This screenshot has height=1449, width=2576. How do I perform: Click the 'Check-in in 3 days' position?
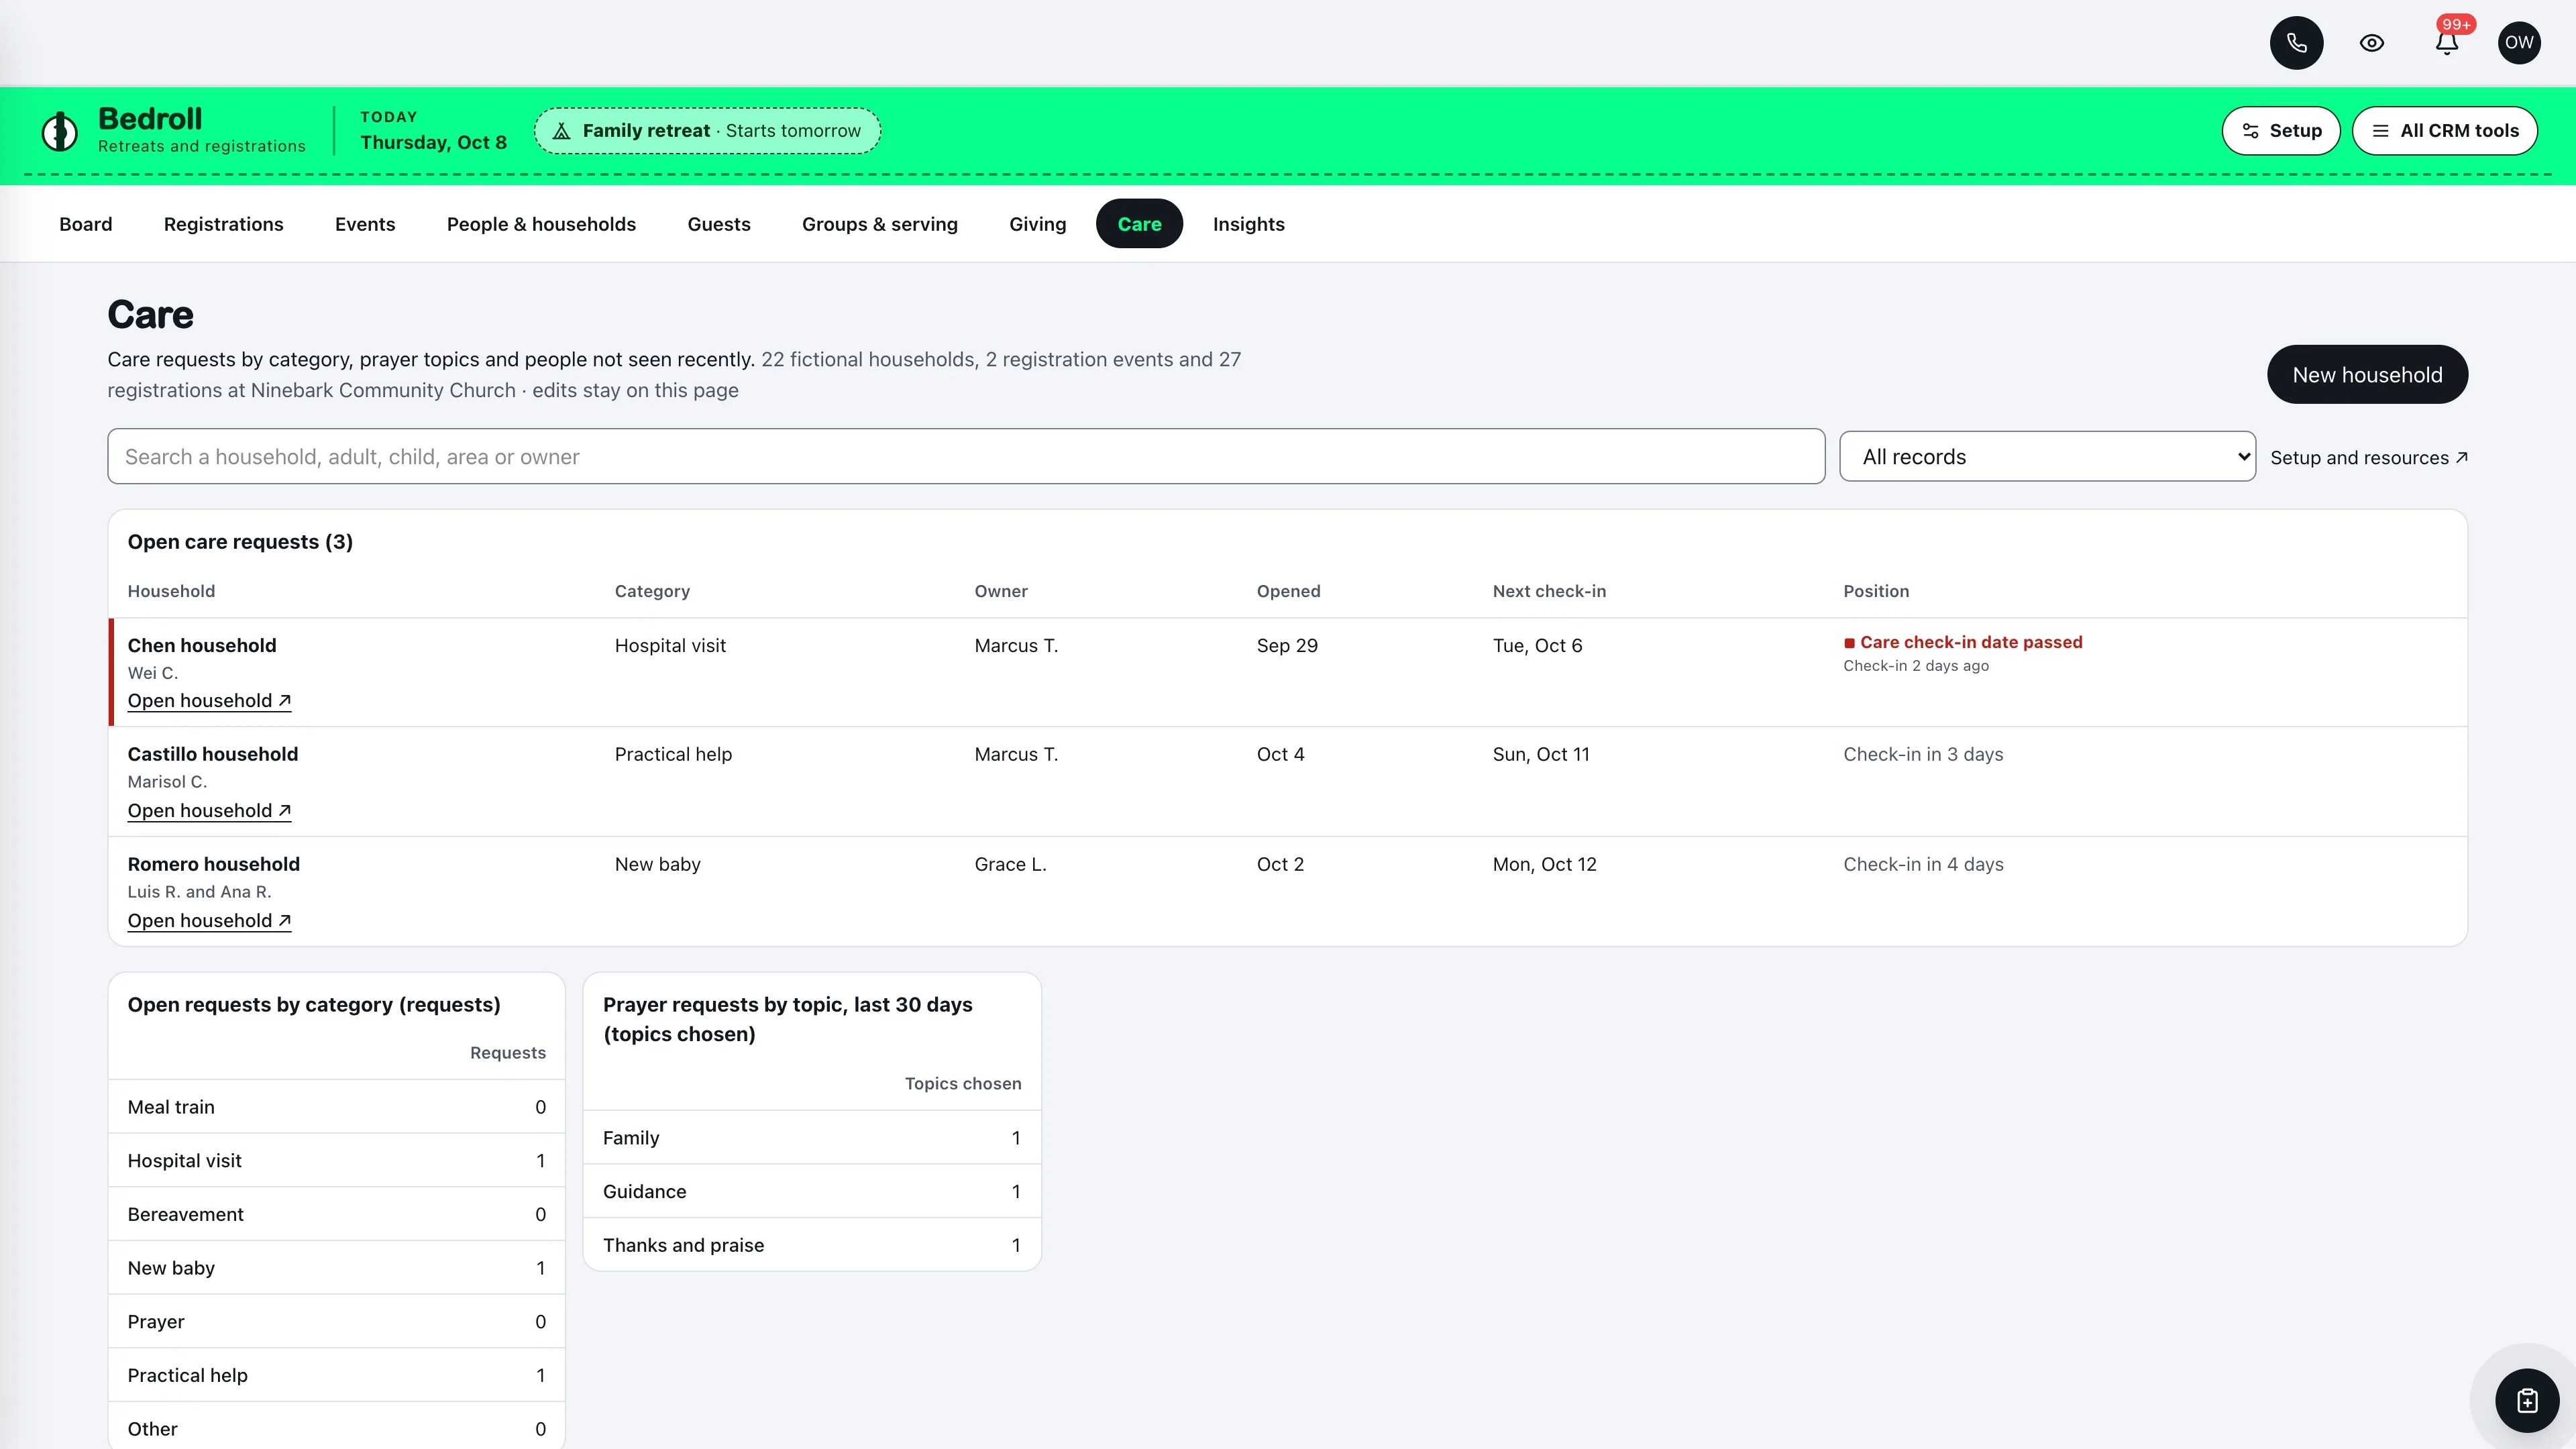coord(1923,755)
